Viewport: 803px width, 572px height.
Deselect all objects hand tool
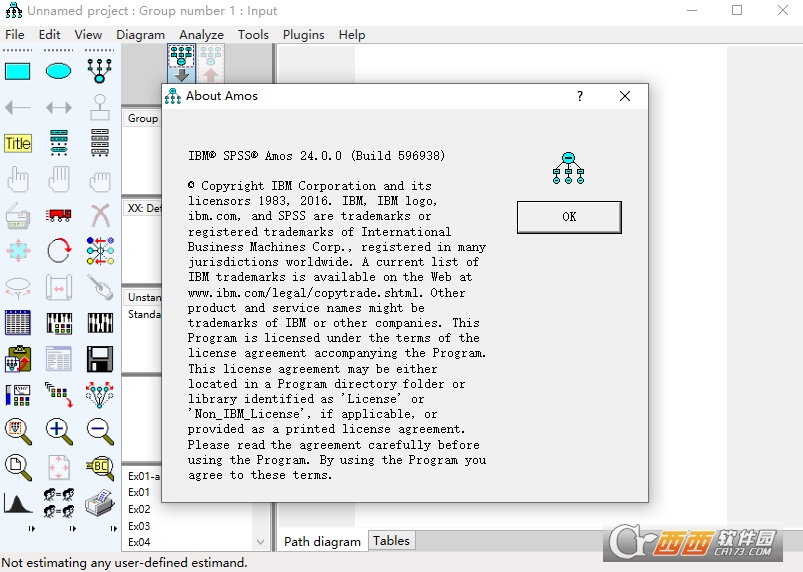99,180
